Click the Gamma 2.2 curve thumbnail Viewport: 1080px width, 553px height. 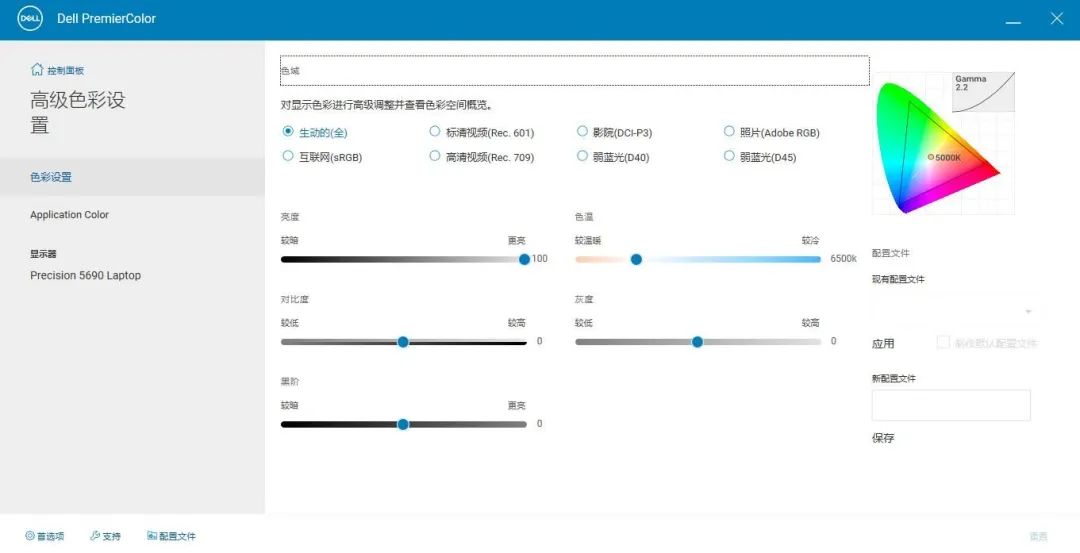(984, 92)
